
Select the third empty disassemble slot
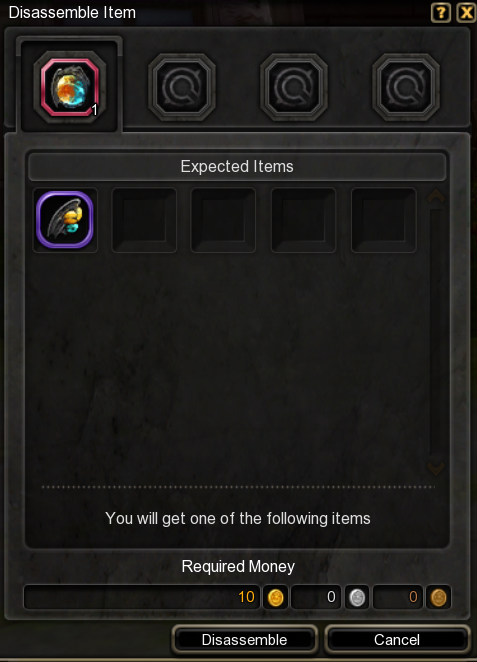click(294, 87)
